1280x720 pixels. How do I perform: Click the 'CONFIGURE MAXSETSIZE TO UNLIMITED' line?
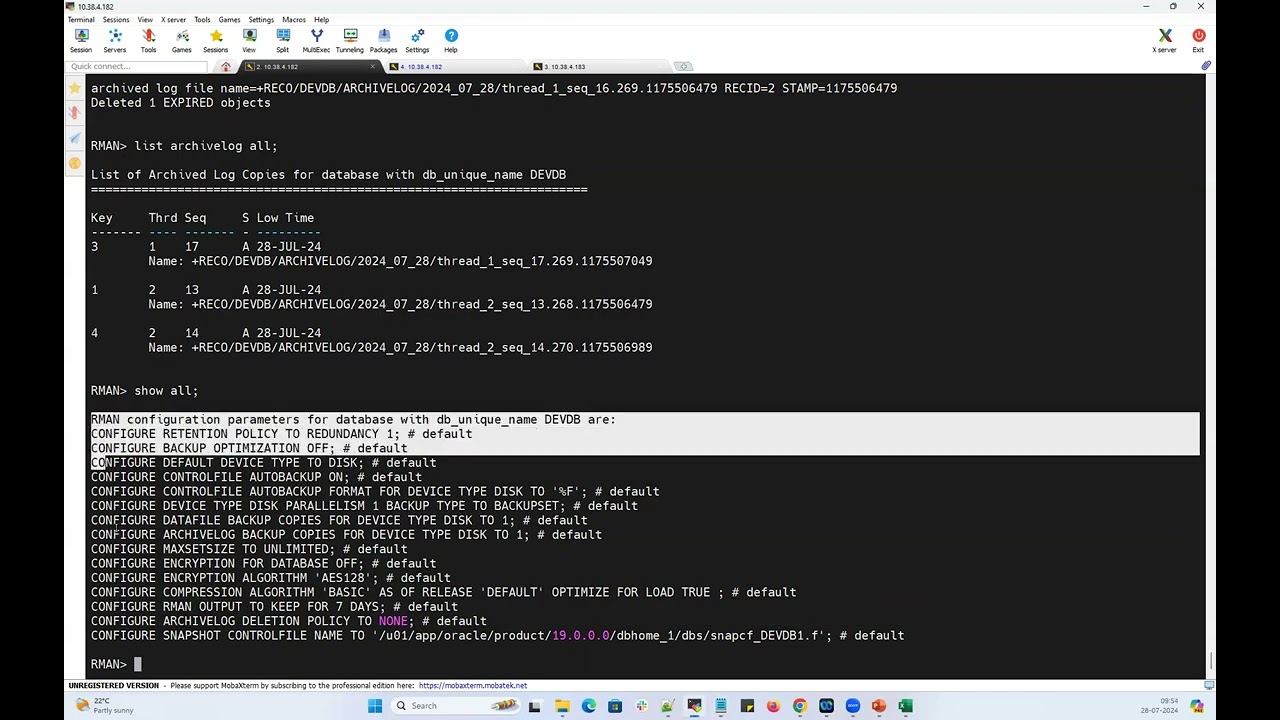coord(249,549)
